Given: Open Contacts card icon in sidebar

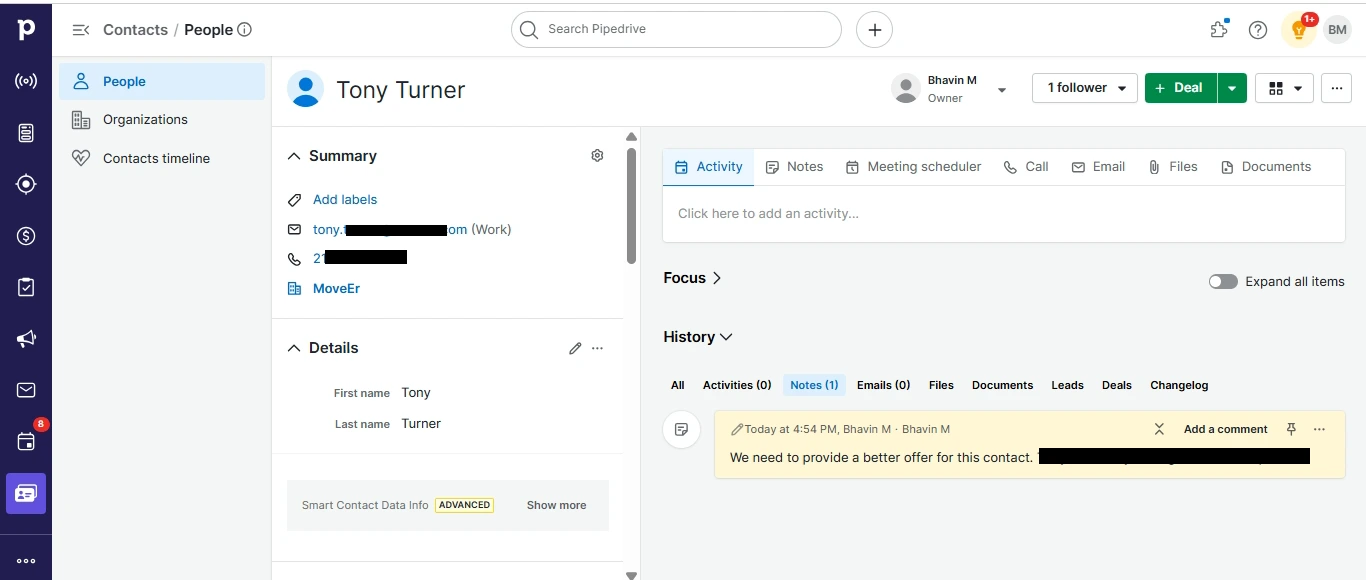Looking at the screenshot, I should pos(26,493).
